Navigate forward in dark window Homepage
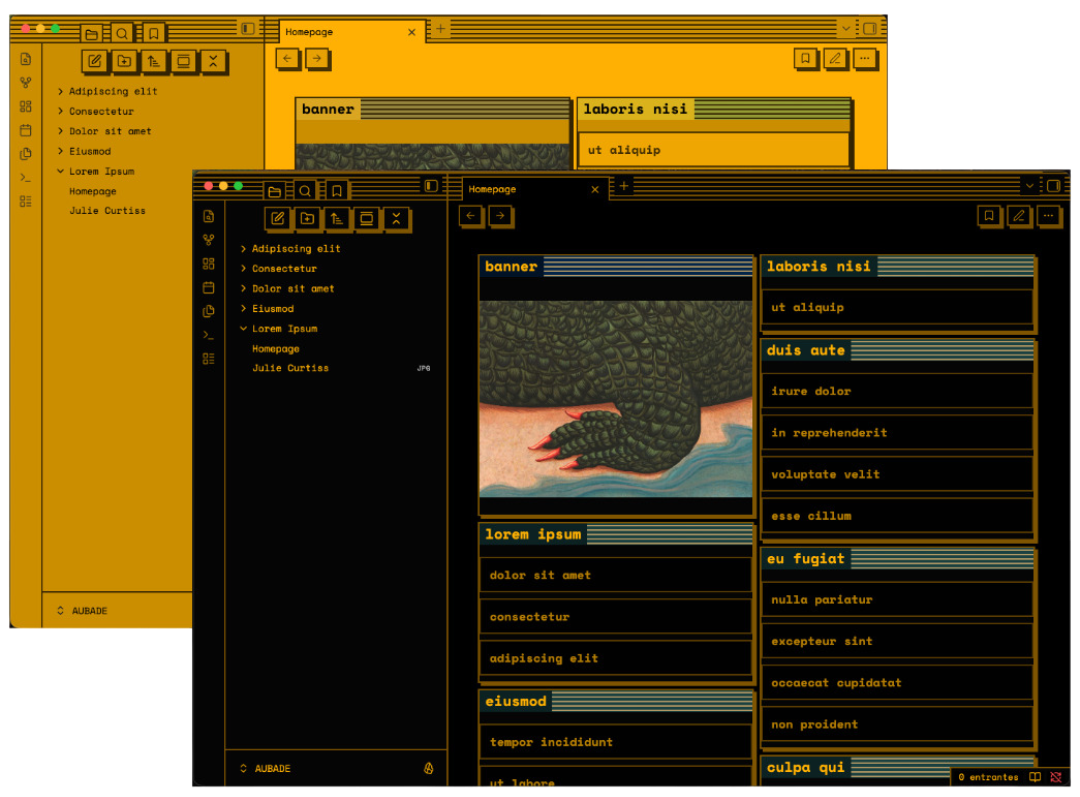 point(501,216)
